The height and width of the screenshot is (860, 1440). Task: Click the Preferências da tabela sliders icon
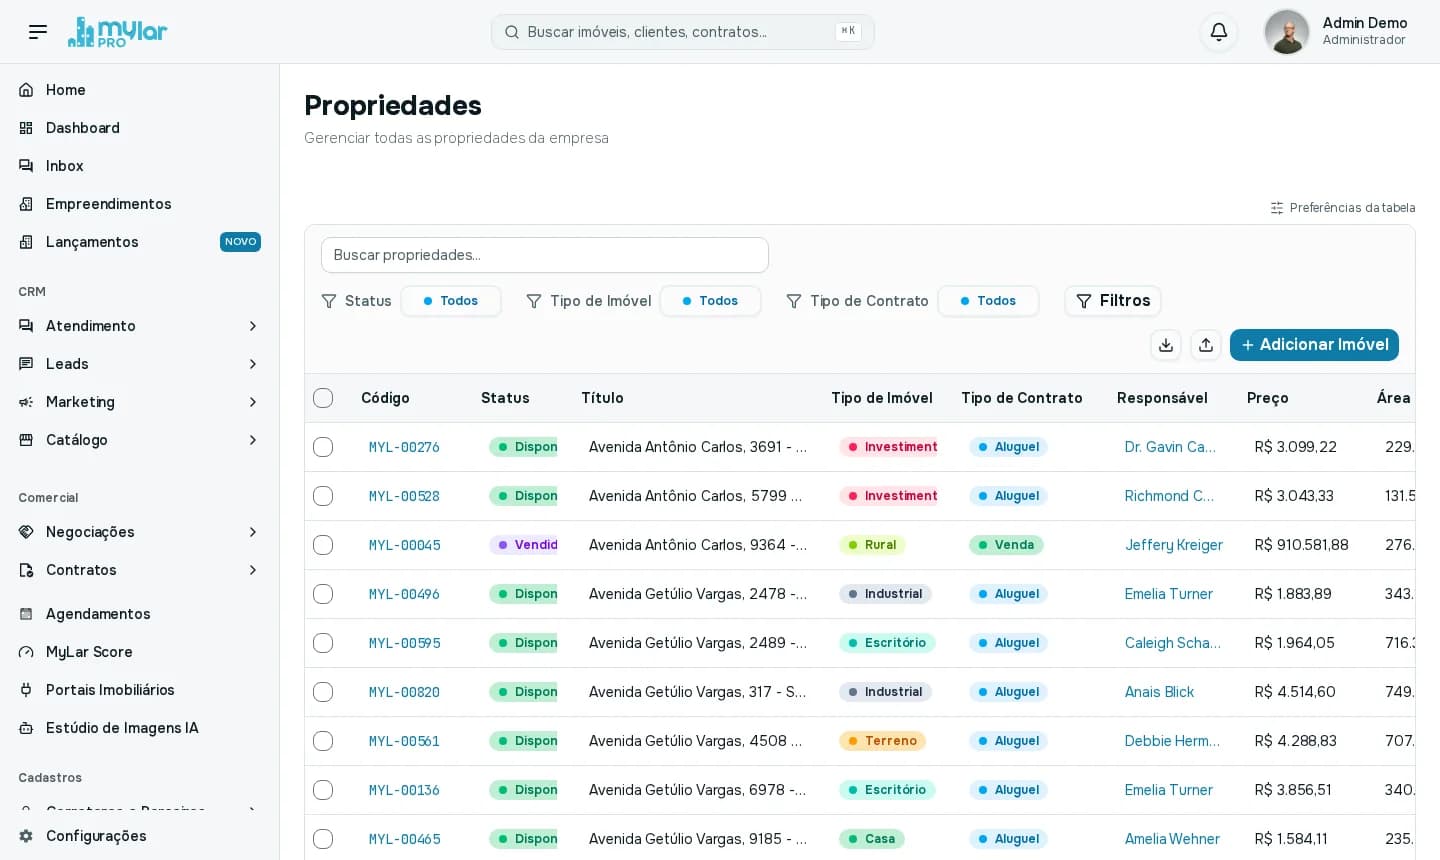coord(1277,208)
